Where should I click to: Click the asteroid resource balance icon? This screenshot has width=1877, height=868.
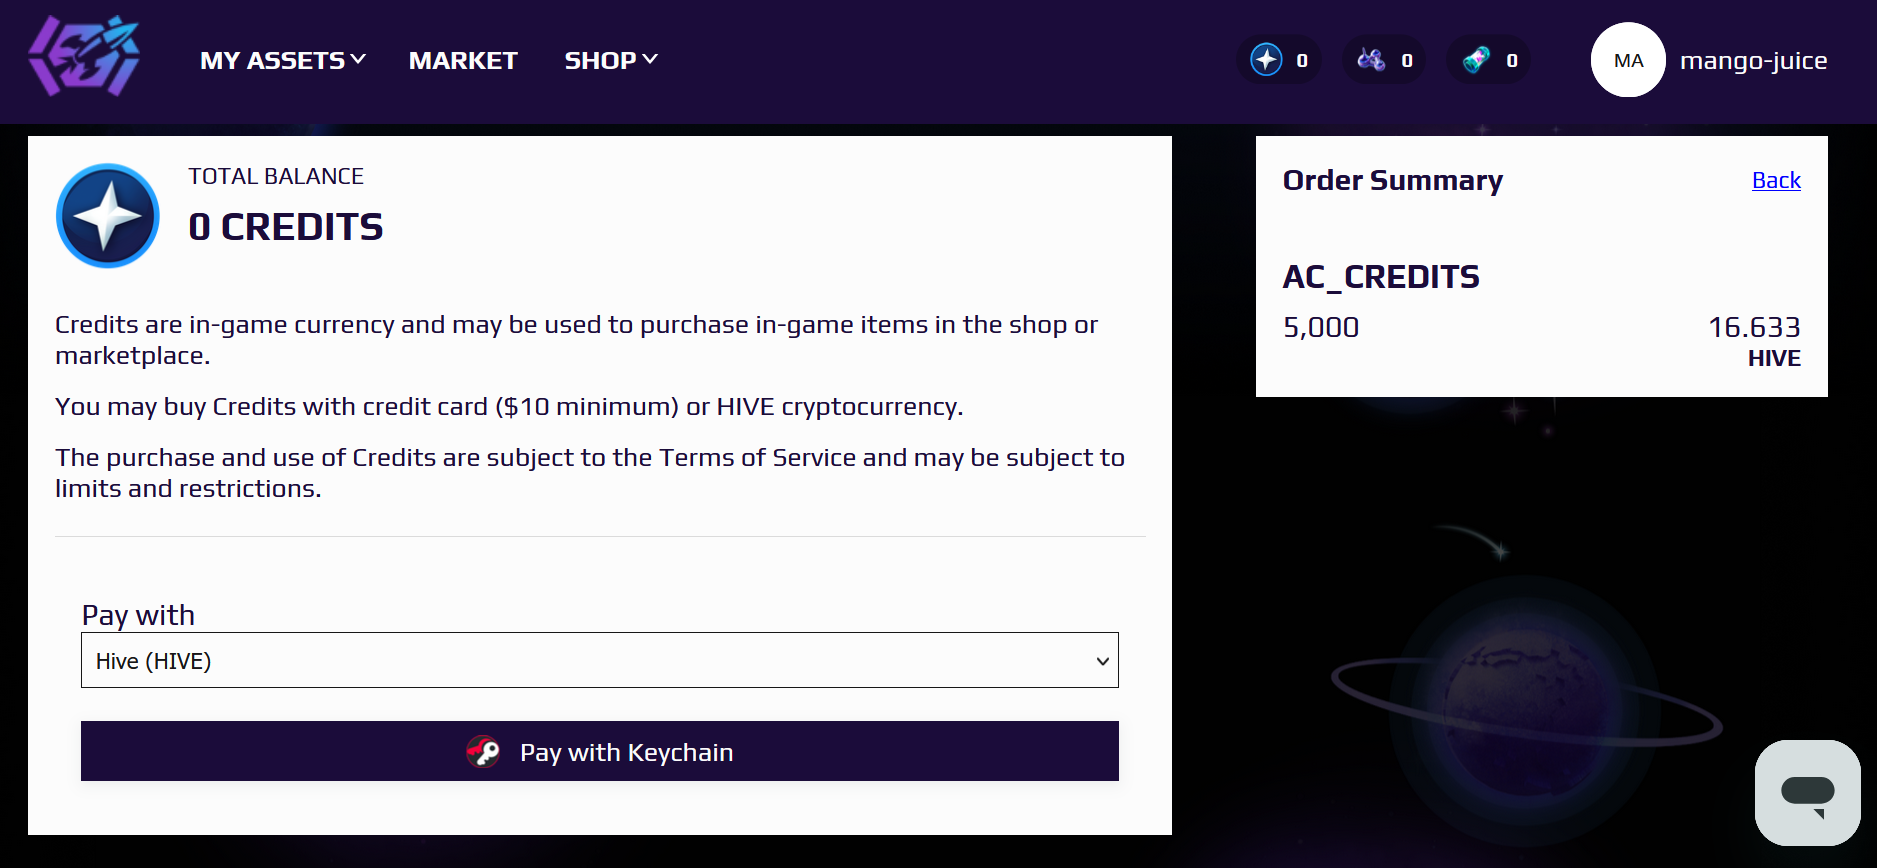pos(1371,60)
